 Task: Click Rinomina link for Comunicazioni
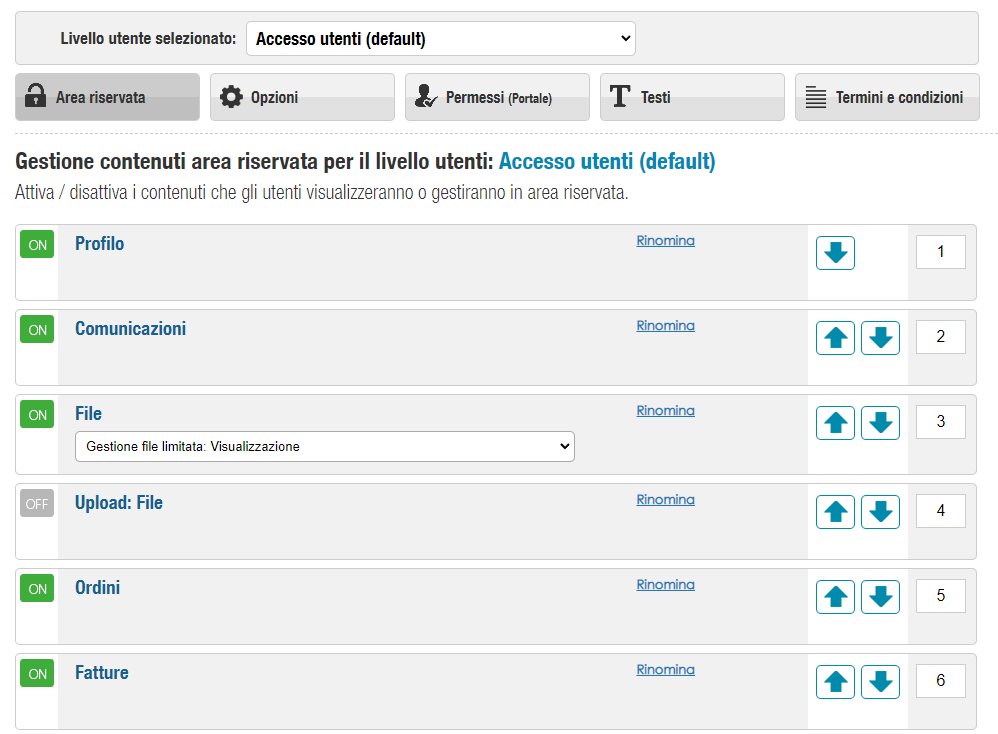coord(665,326)
